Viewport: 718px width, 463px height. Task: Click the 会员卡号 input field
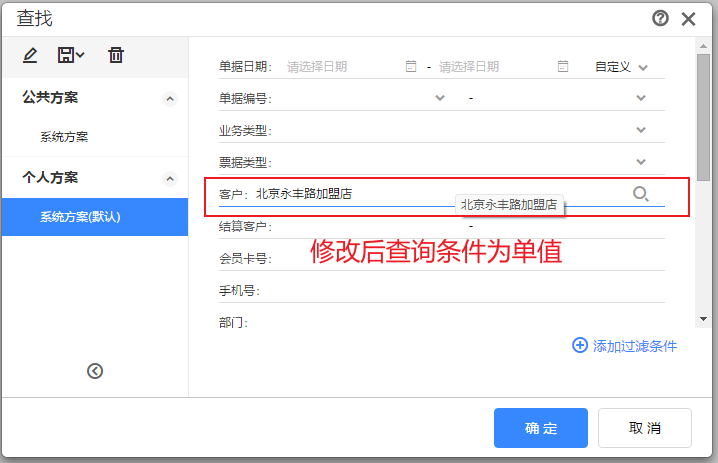coord(469,258)
